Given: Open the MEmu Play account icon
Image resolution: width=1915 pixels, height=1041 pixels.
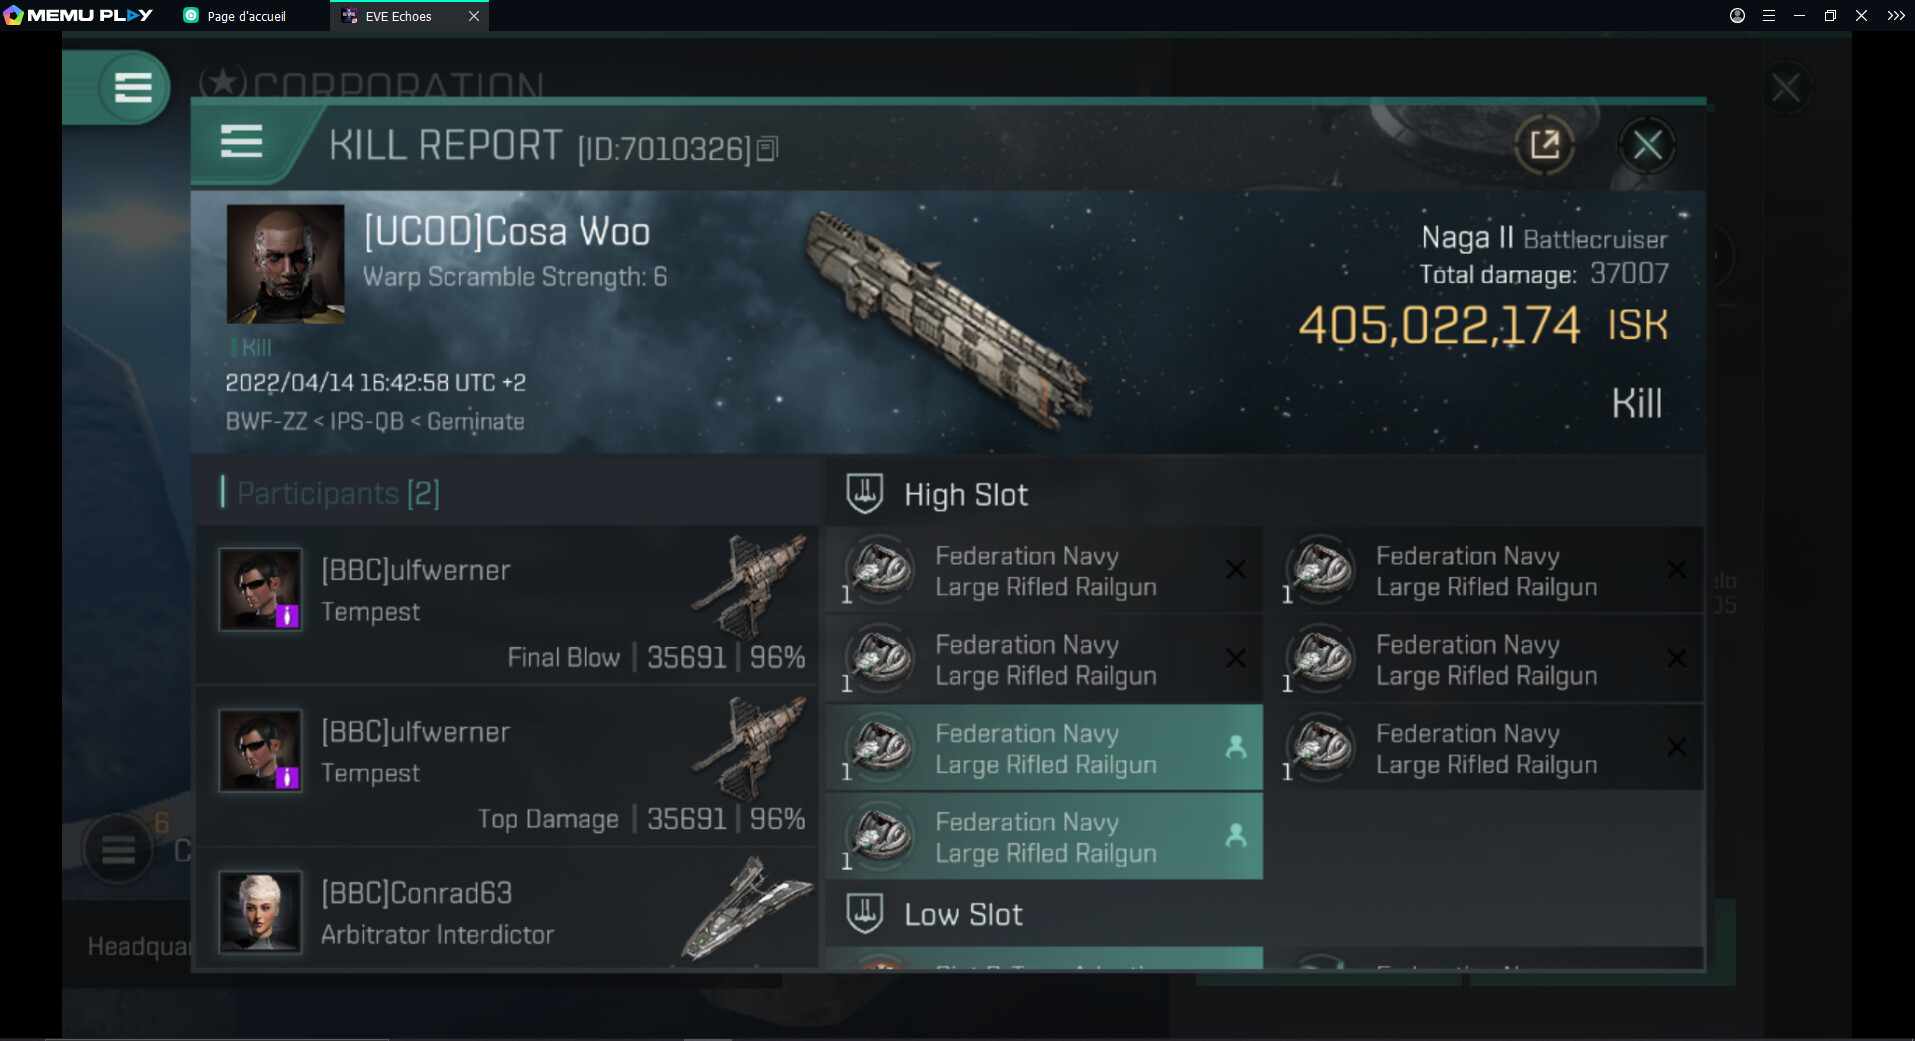Looking at the screenshot, I should click(1737, 16).
